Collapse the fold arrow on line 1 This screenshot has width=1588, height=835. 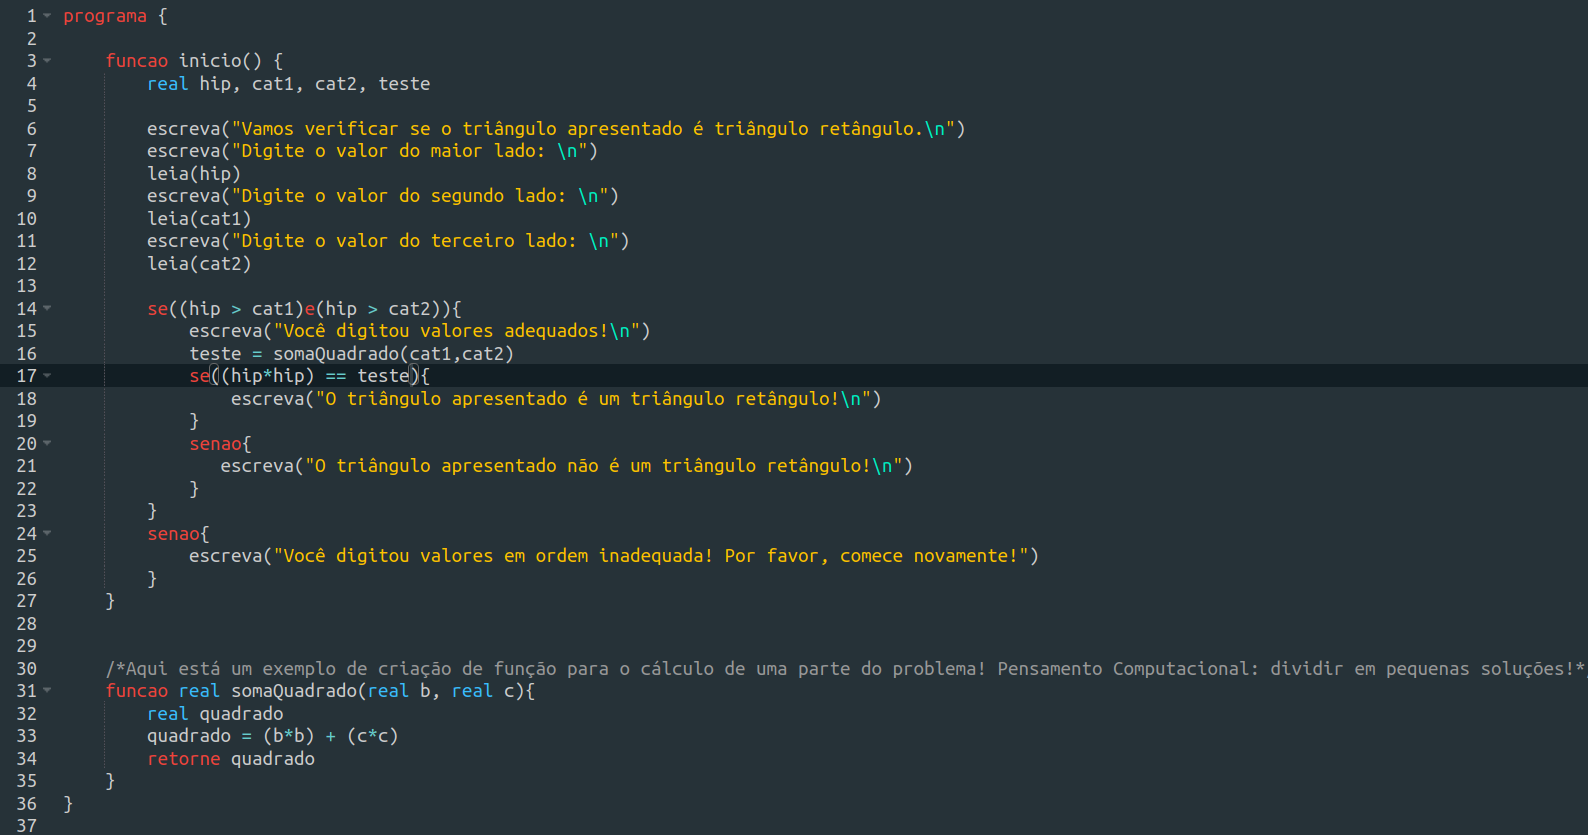(x=47, y=16)
